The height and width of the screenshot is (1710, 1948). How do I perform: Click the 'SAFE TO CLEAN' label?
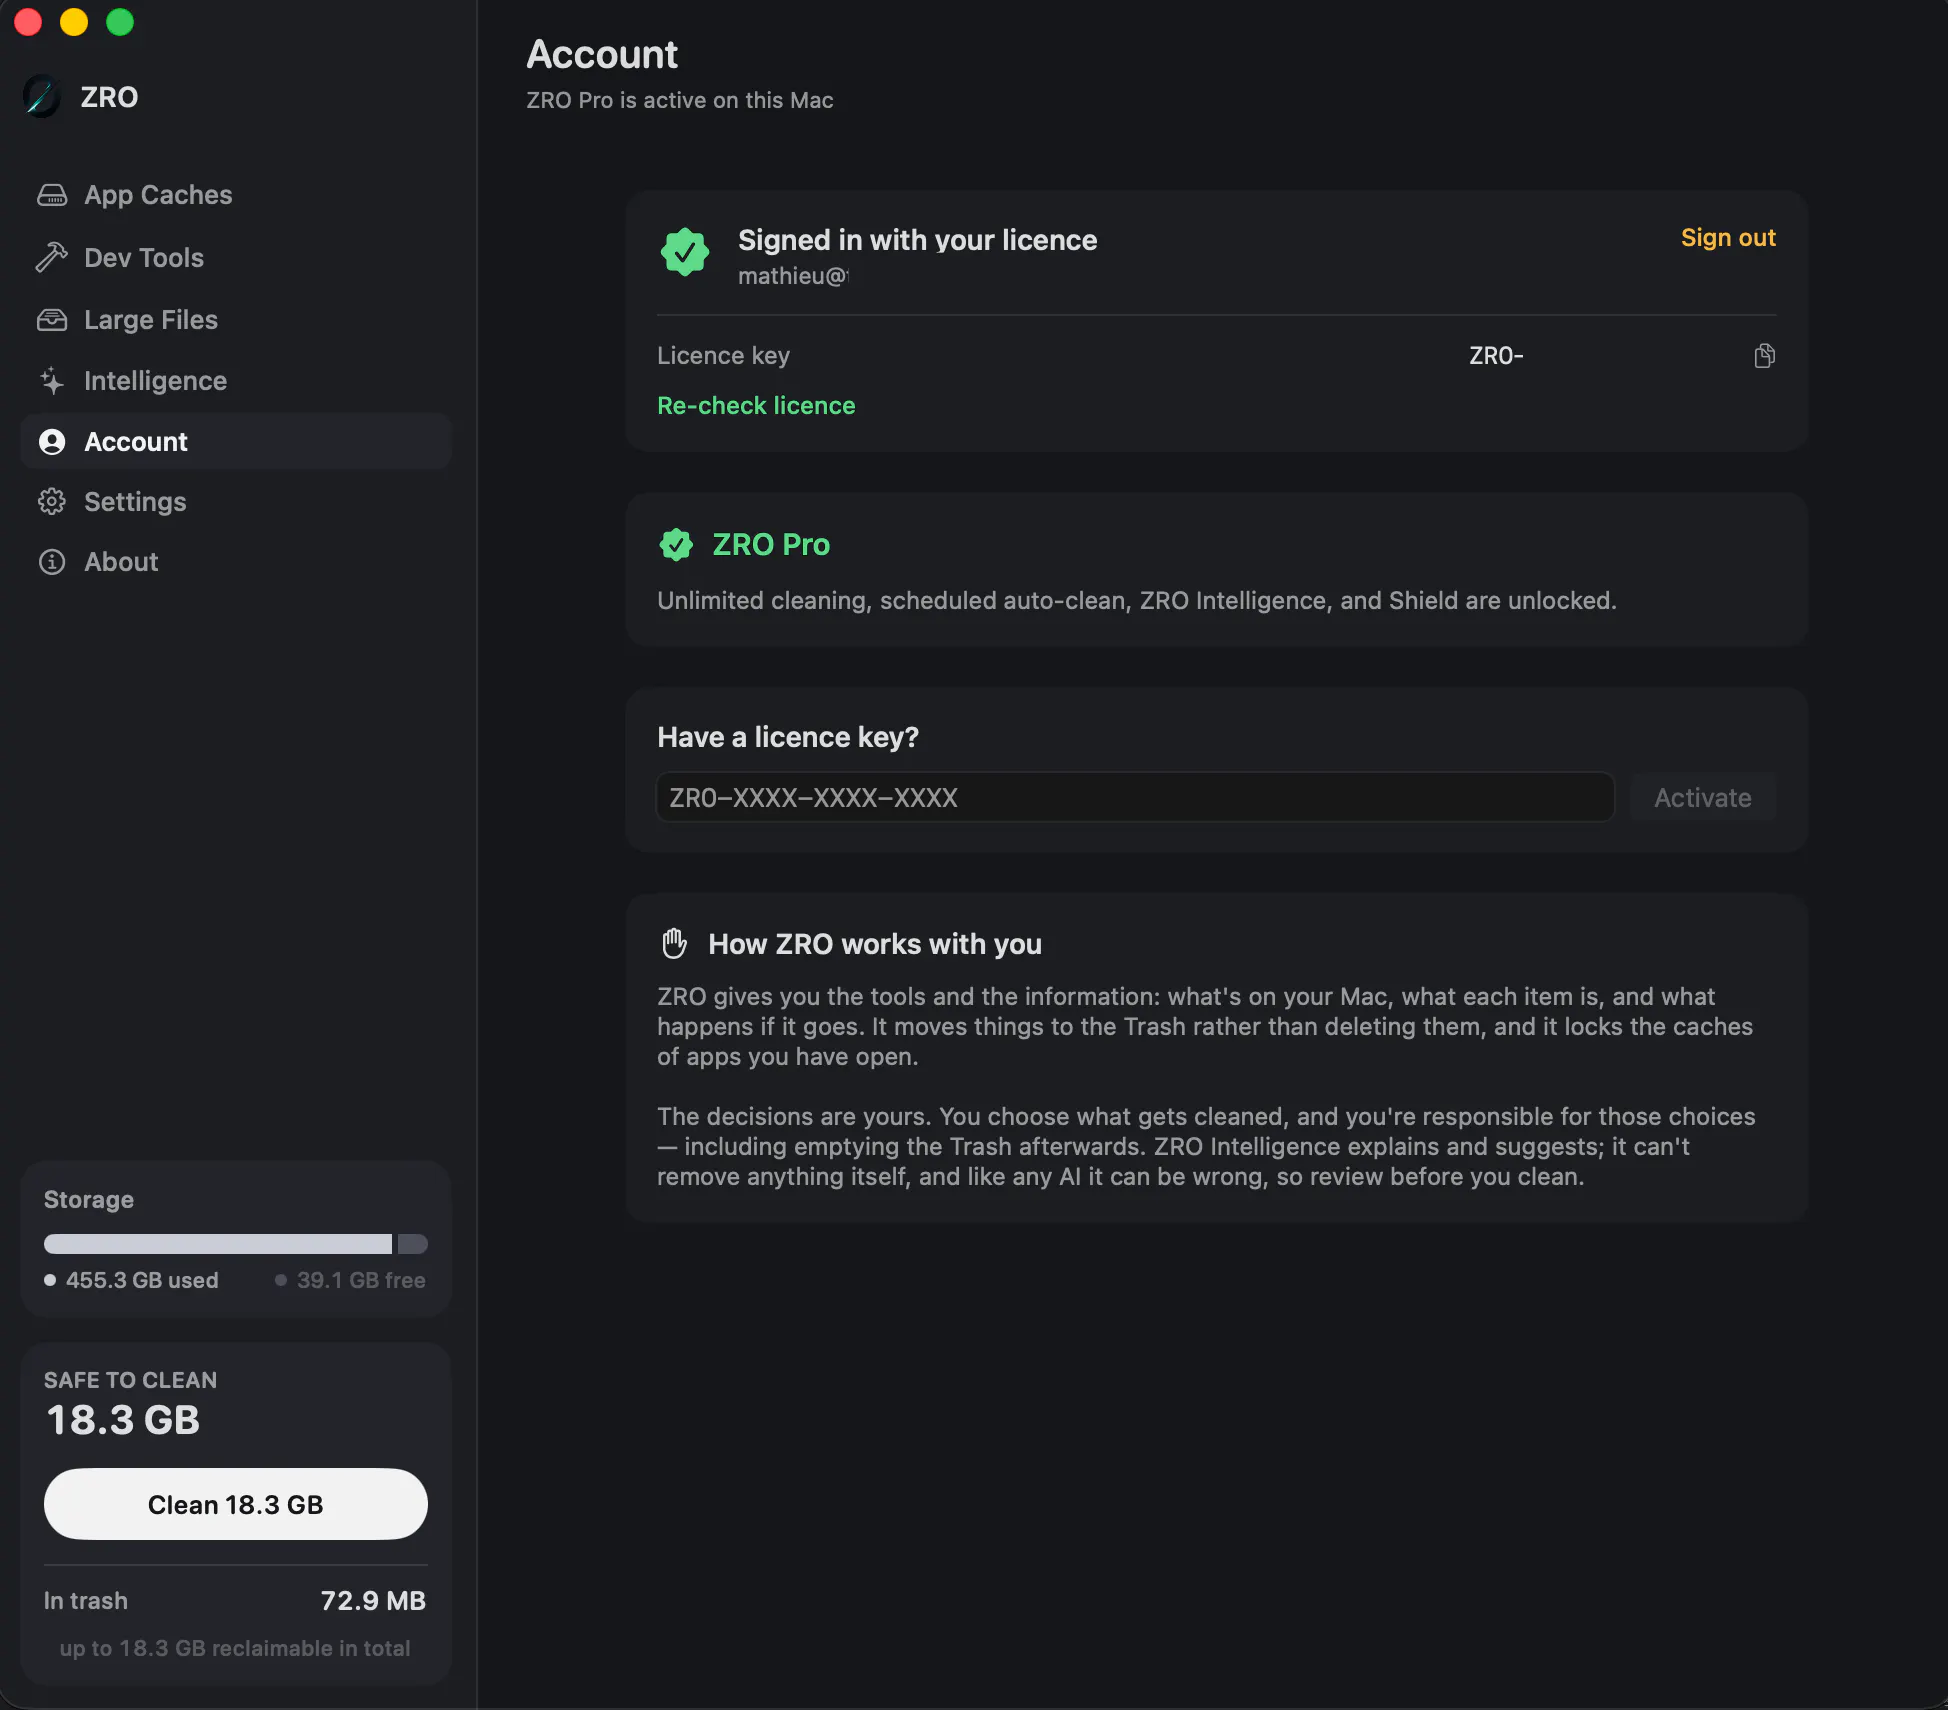[130, 1381]
